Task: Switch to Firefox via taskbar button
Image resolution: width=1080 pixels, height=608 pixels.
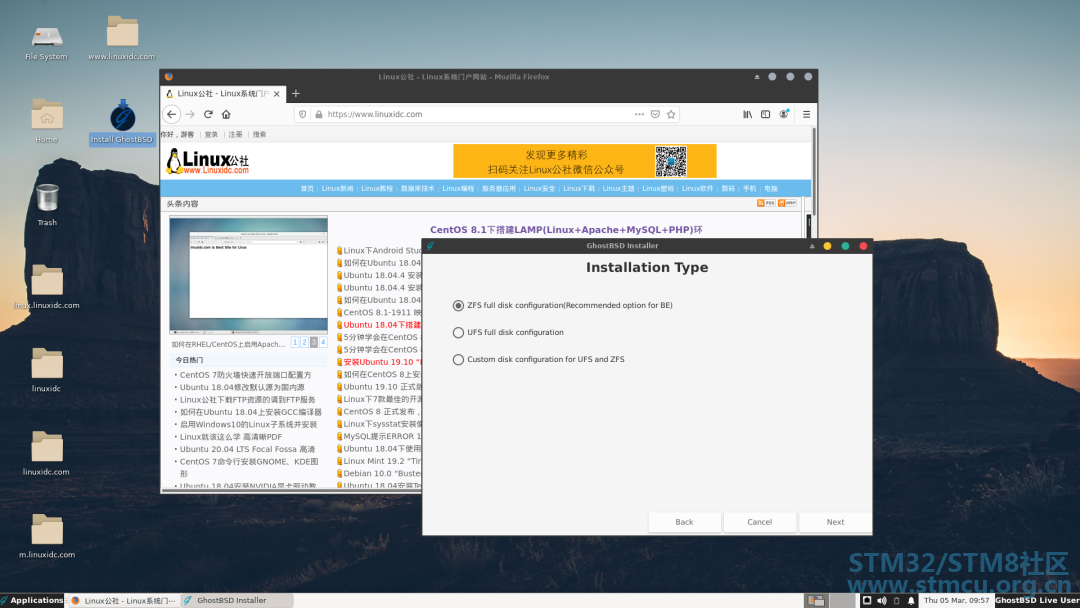Action: (123, 600)
